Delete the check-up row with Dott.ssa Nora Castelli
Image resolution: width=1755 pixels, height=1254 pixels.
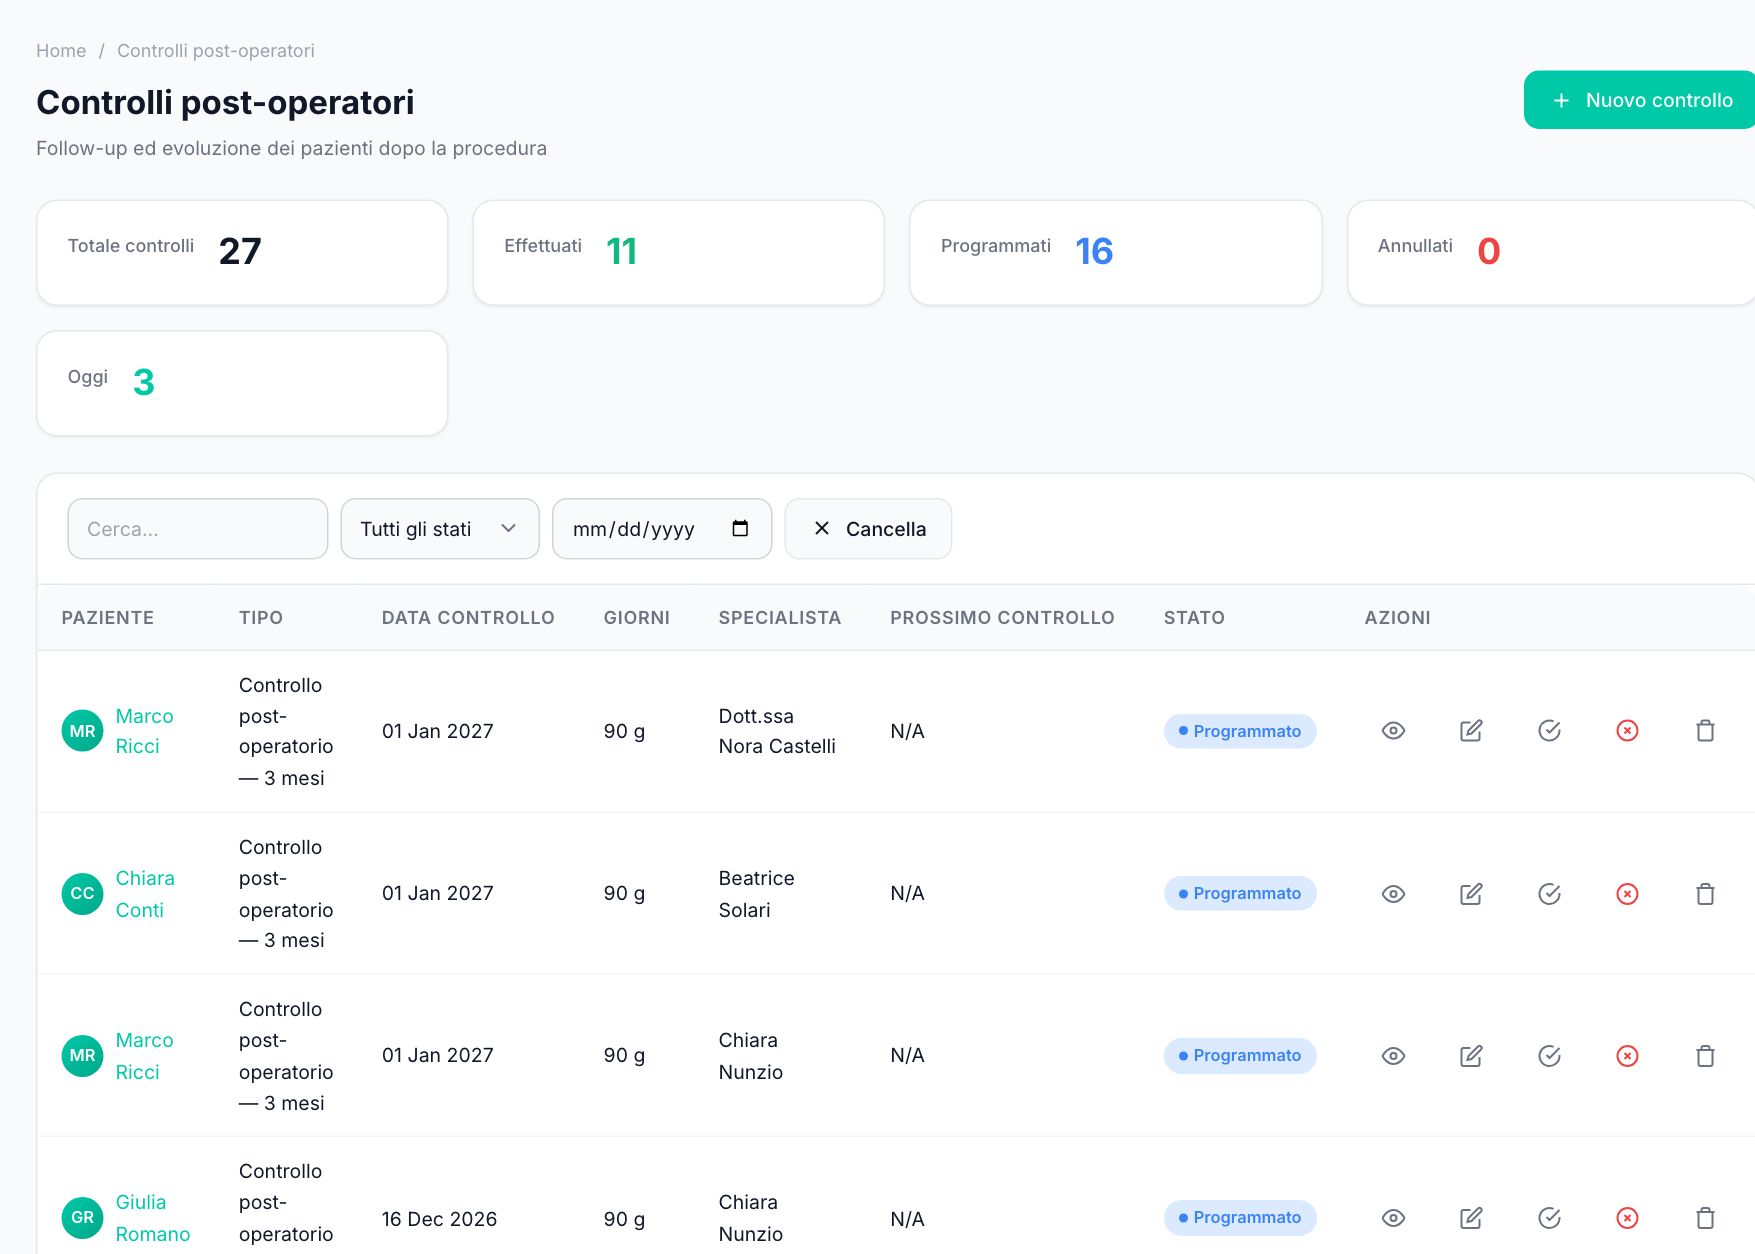1705,731
